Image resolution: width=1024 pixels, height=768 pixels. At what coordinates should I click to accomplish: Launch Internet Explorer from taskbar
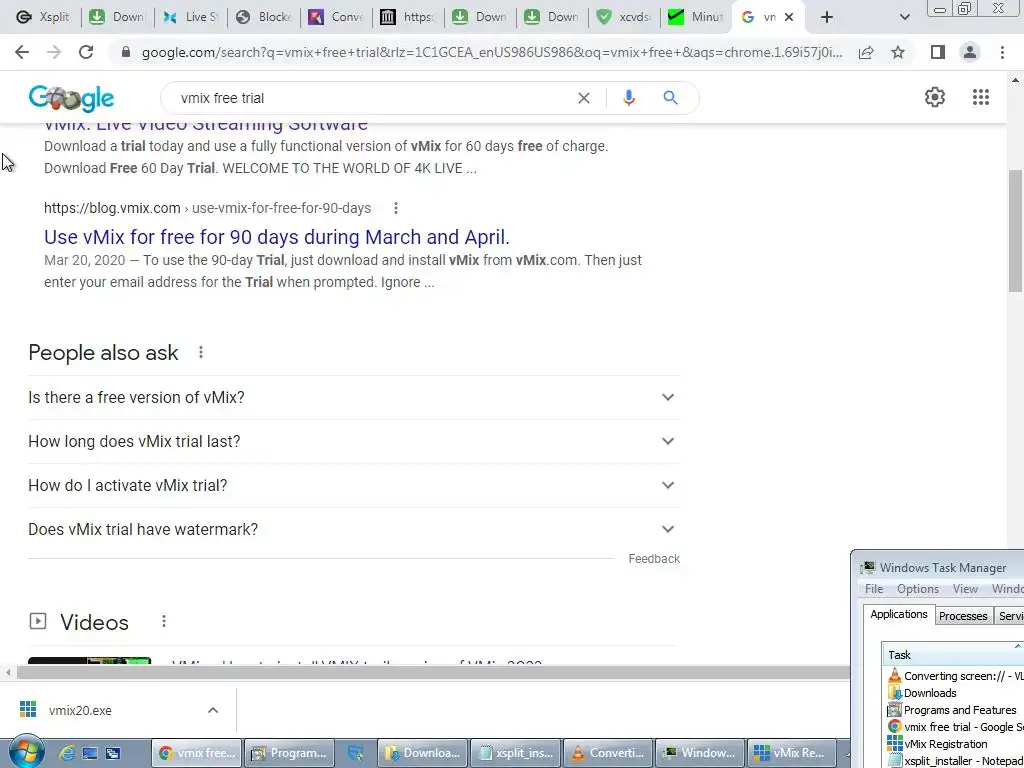click(66, 753)
